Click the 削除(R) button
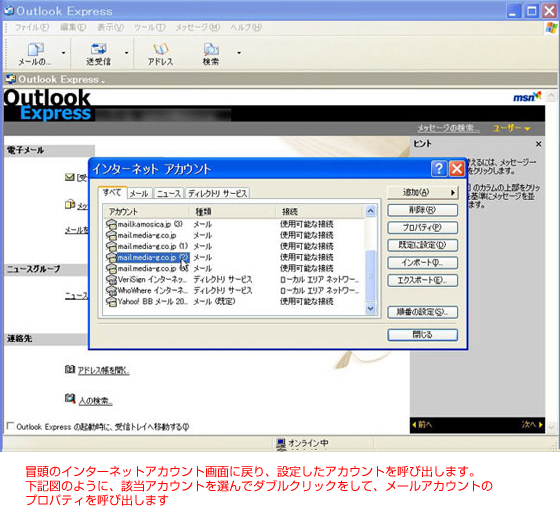Screen dimensions: 560x522 (422, 210)
